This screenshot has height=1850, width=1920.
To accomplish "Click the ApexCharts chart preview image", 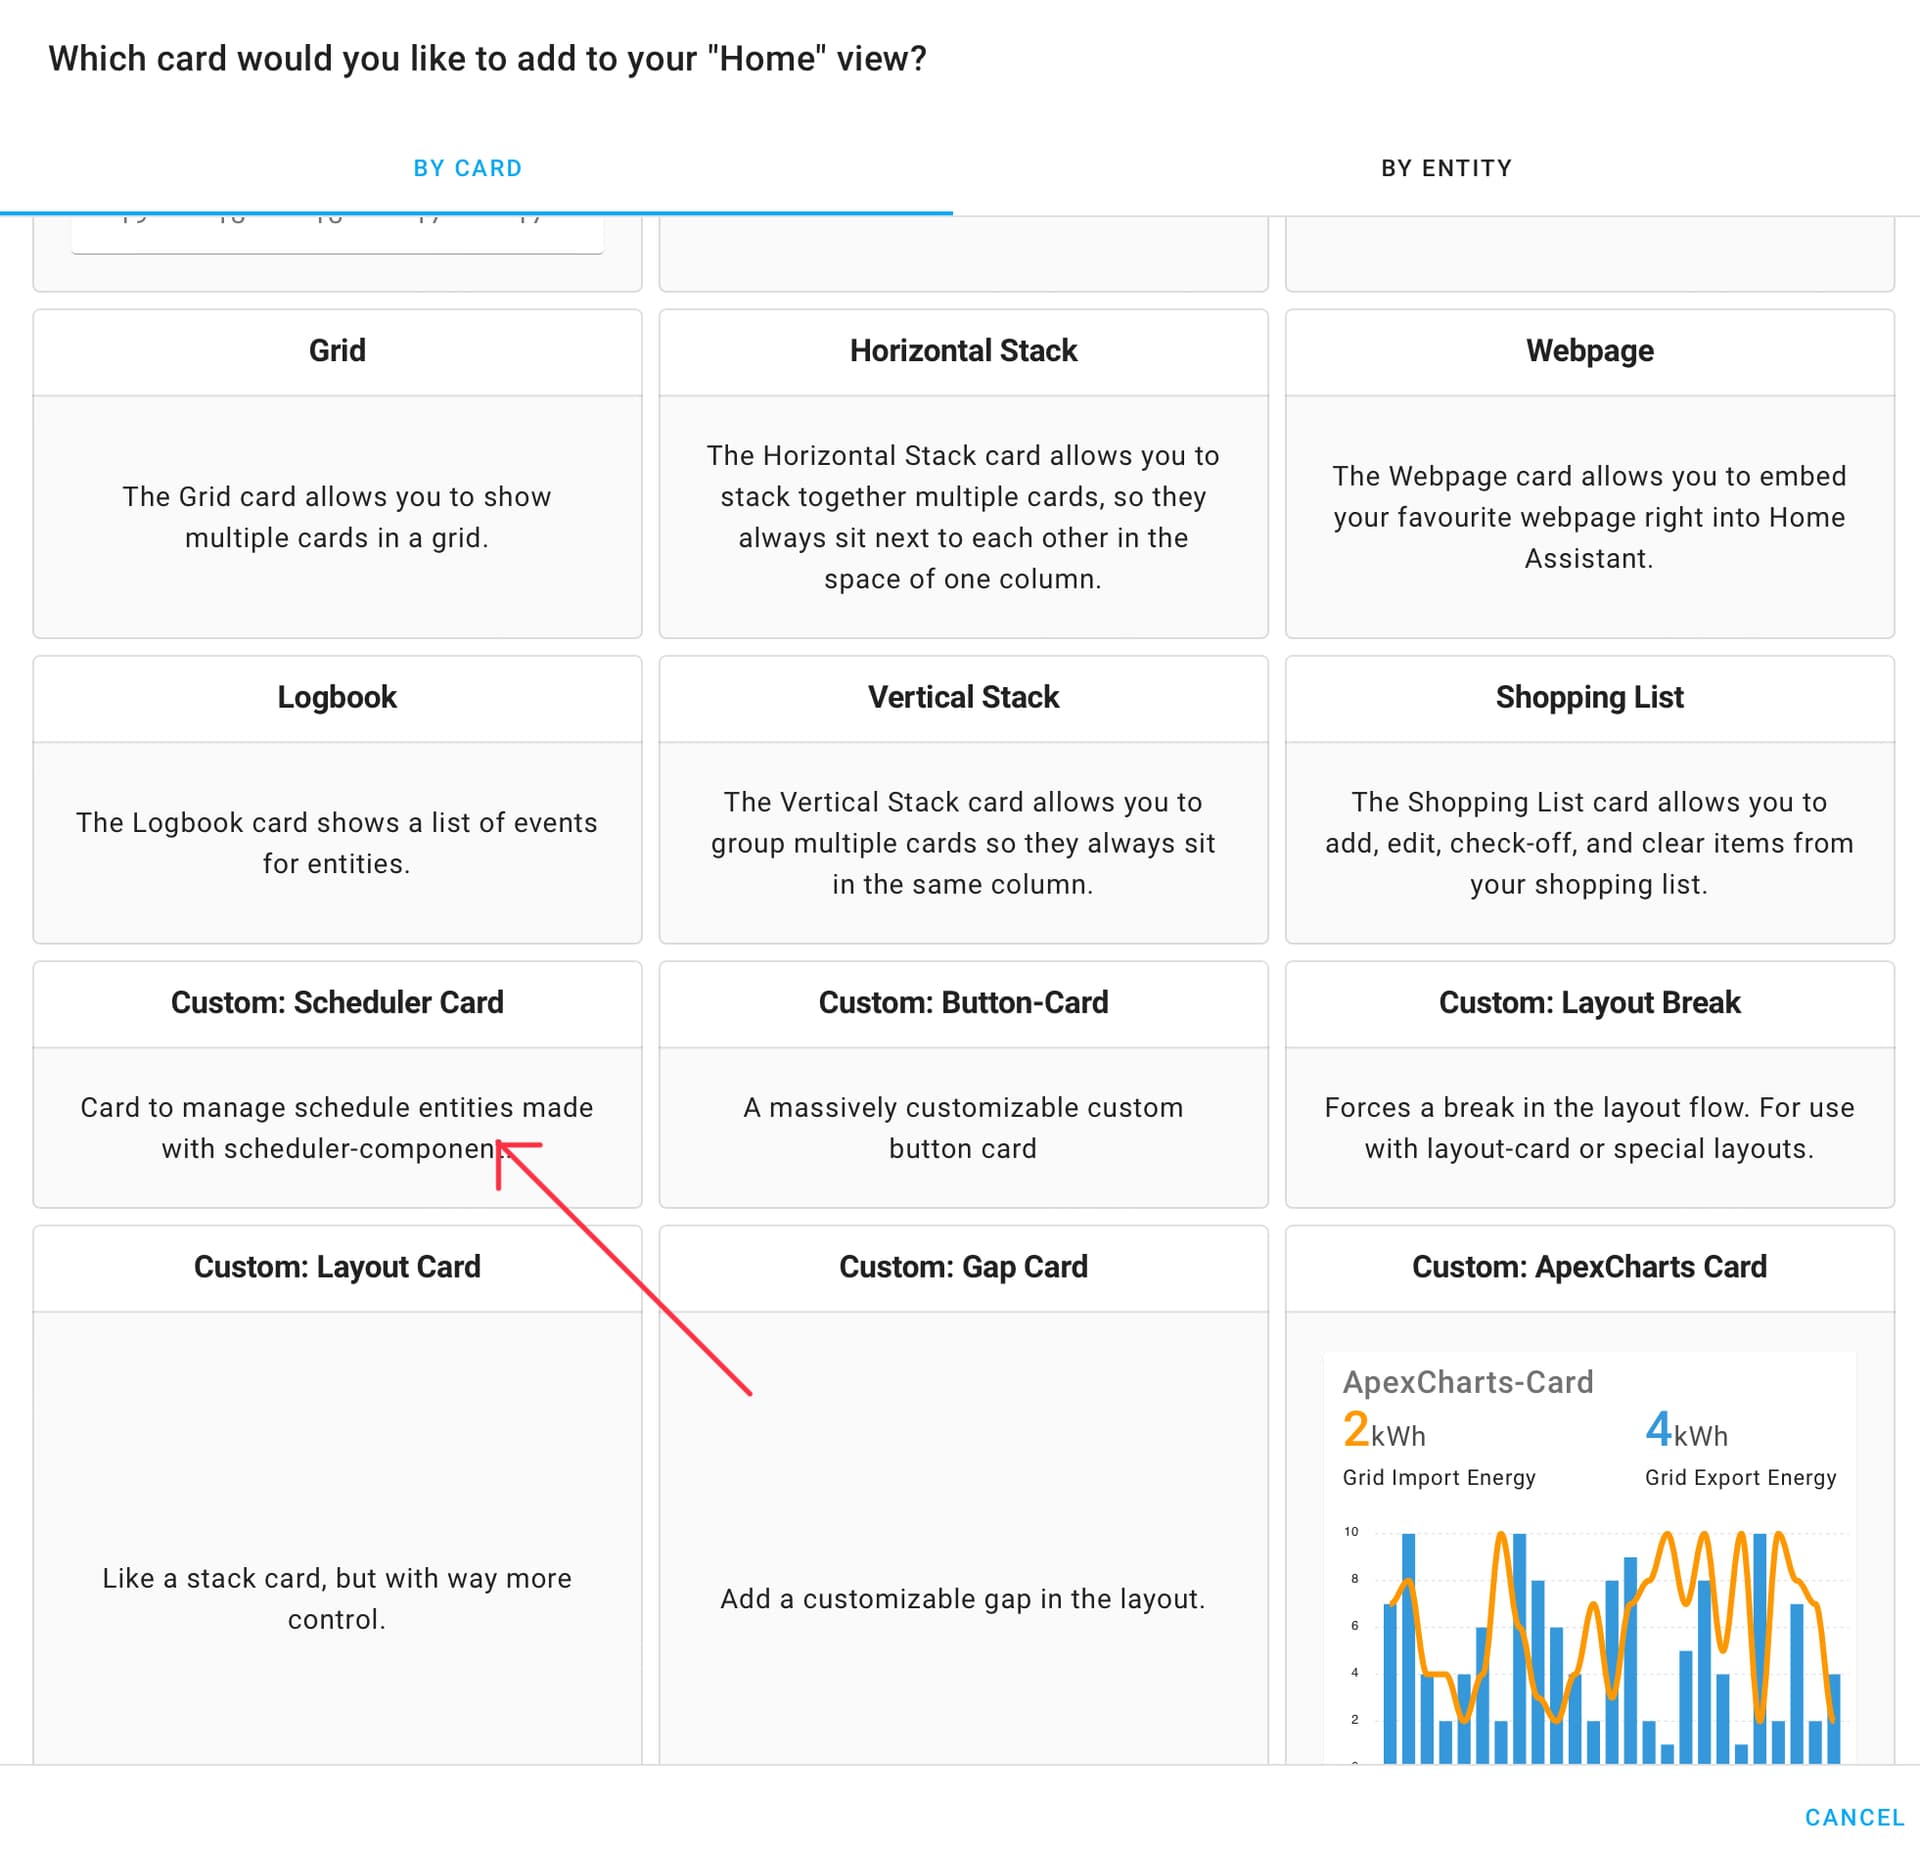I will coord(1589,1560).
